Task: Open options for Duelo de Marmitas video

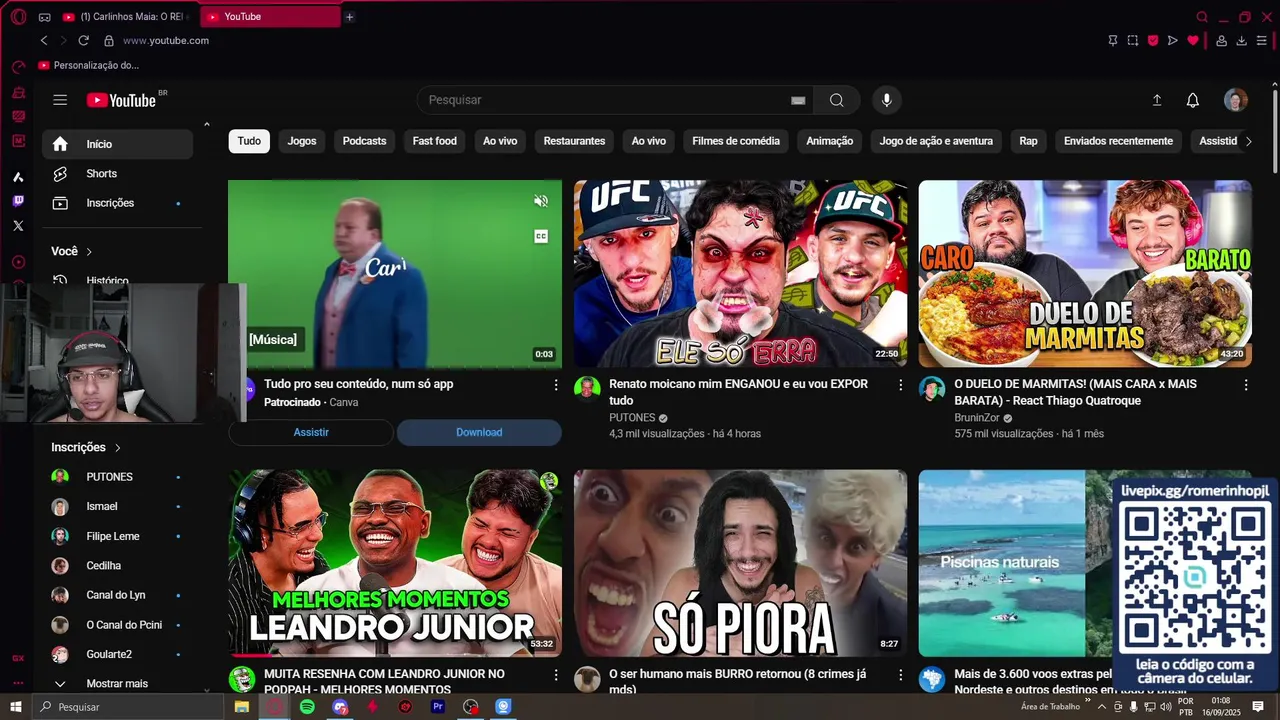Action: point(1246,385)
